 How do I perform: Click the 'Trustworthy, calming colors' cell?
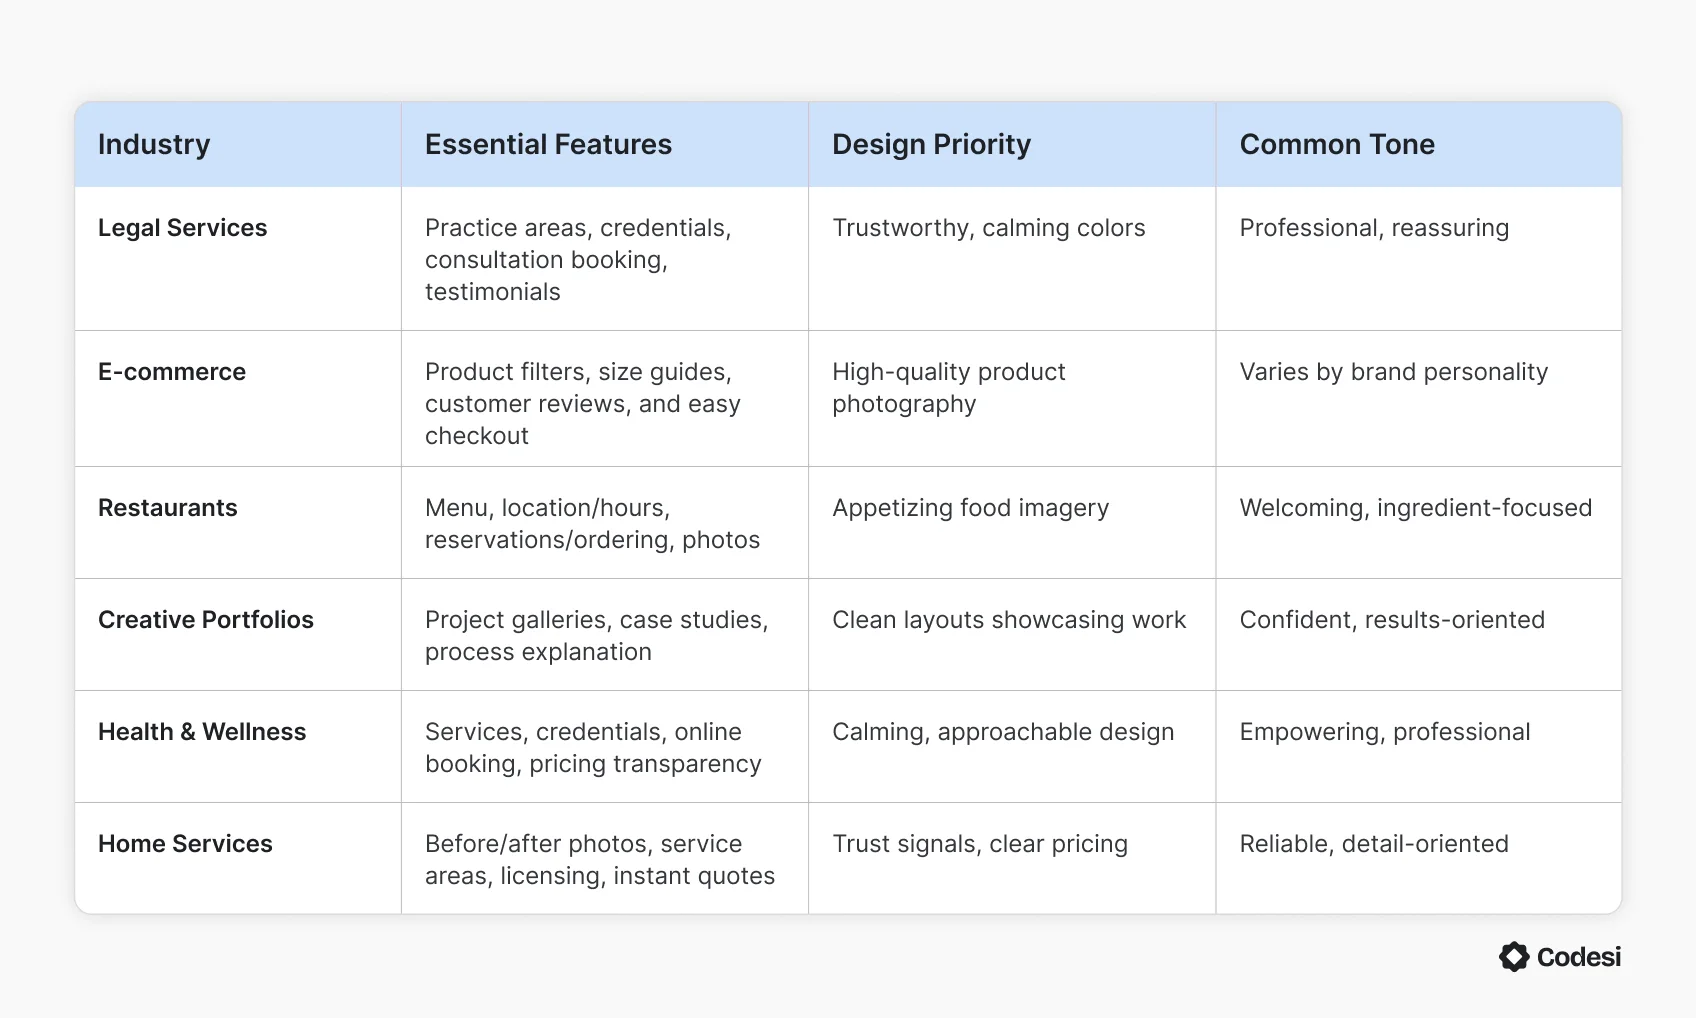point(988,228)
